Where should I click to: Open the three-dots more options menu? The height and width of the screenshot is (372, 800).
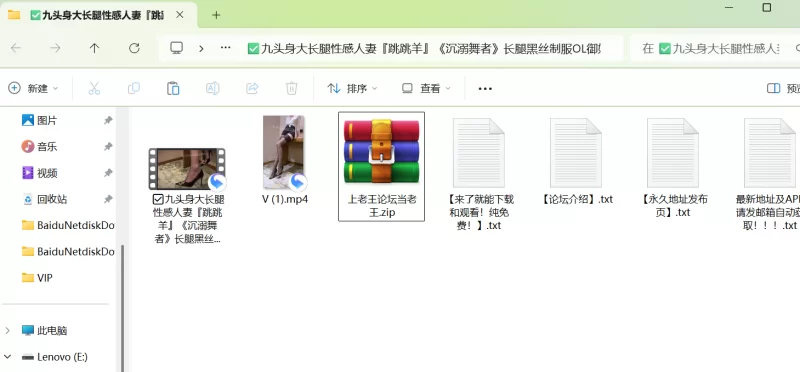(485, 88)
